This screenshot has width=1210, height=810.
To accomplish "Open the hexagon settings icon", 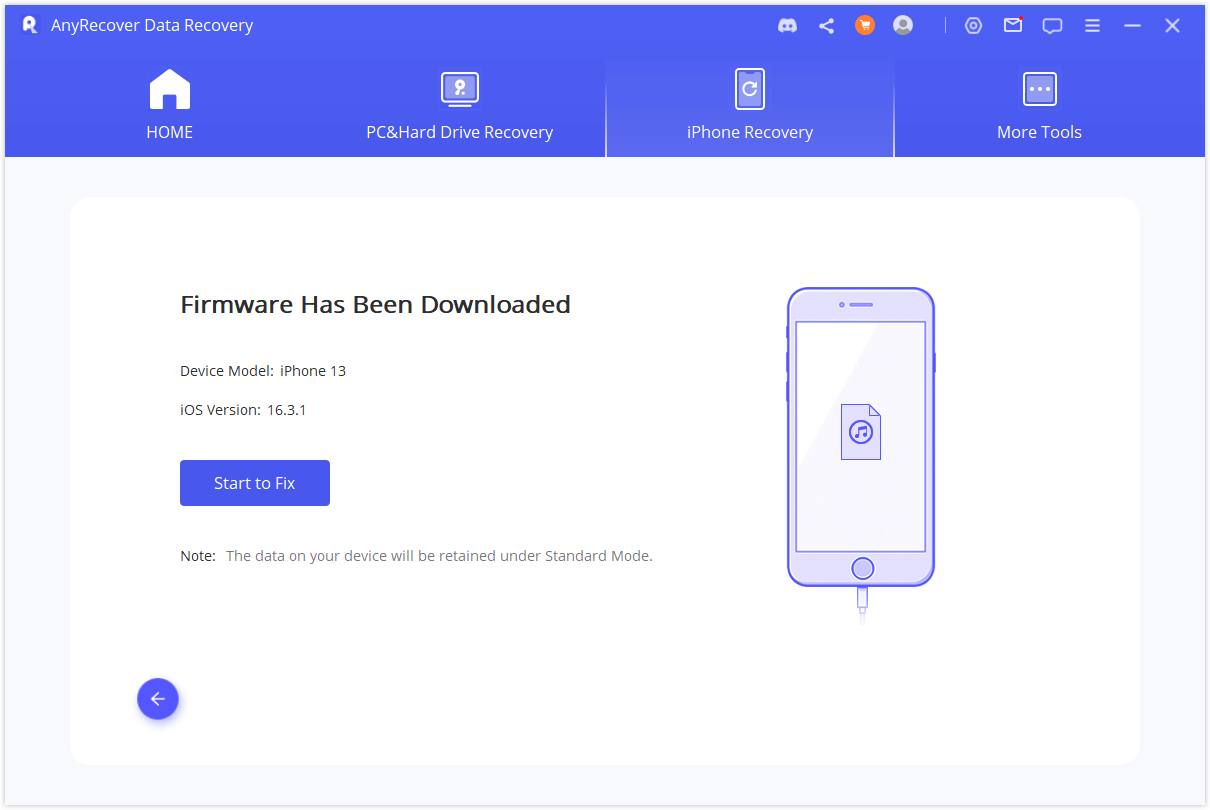I will point(973,26).
